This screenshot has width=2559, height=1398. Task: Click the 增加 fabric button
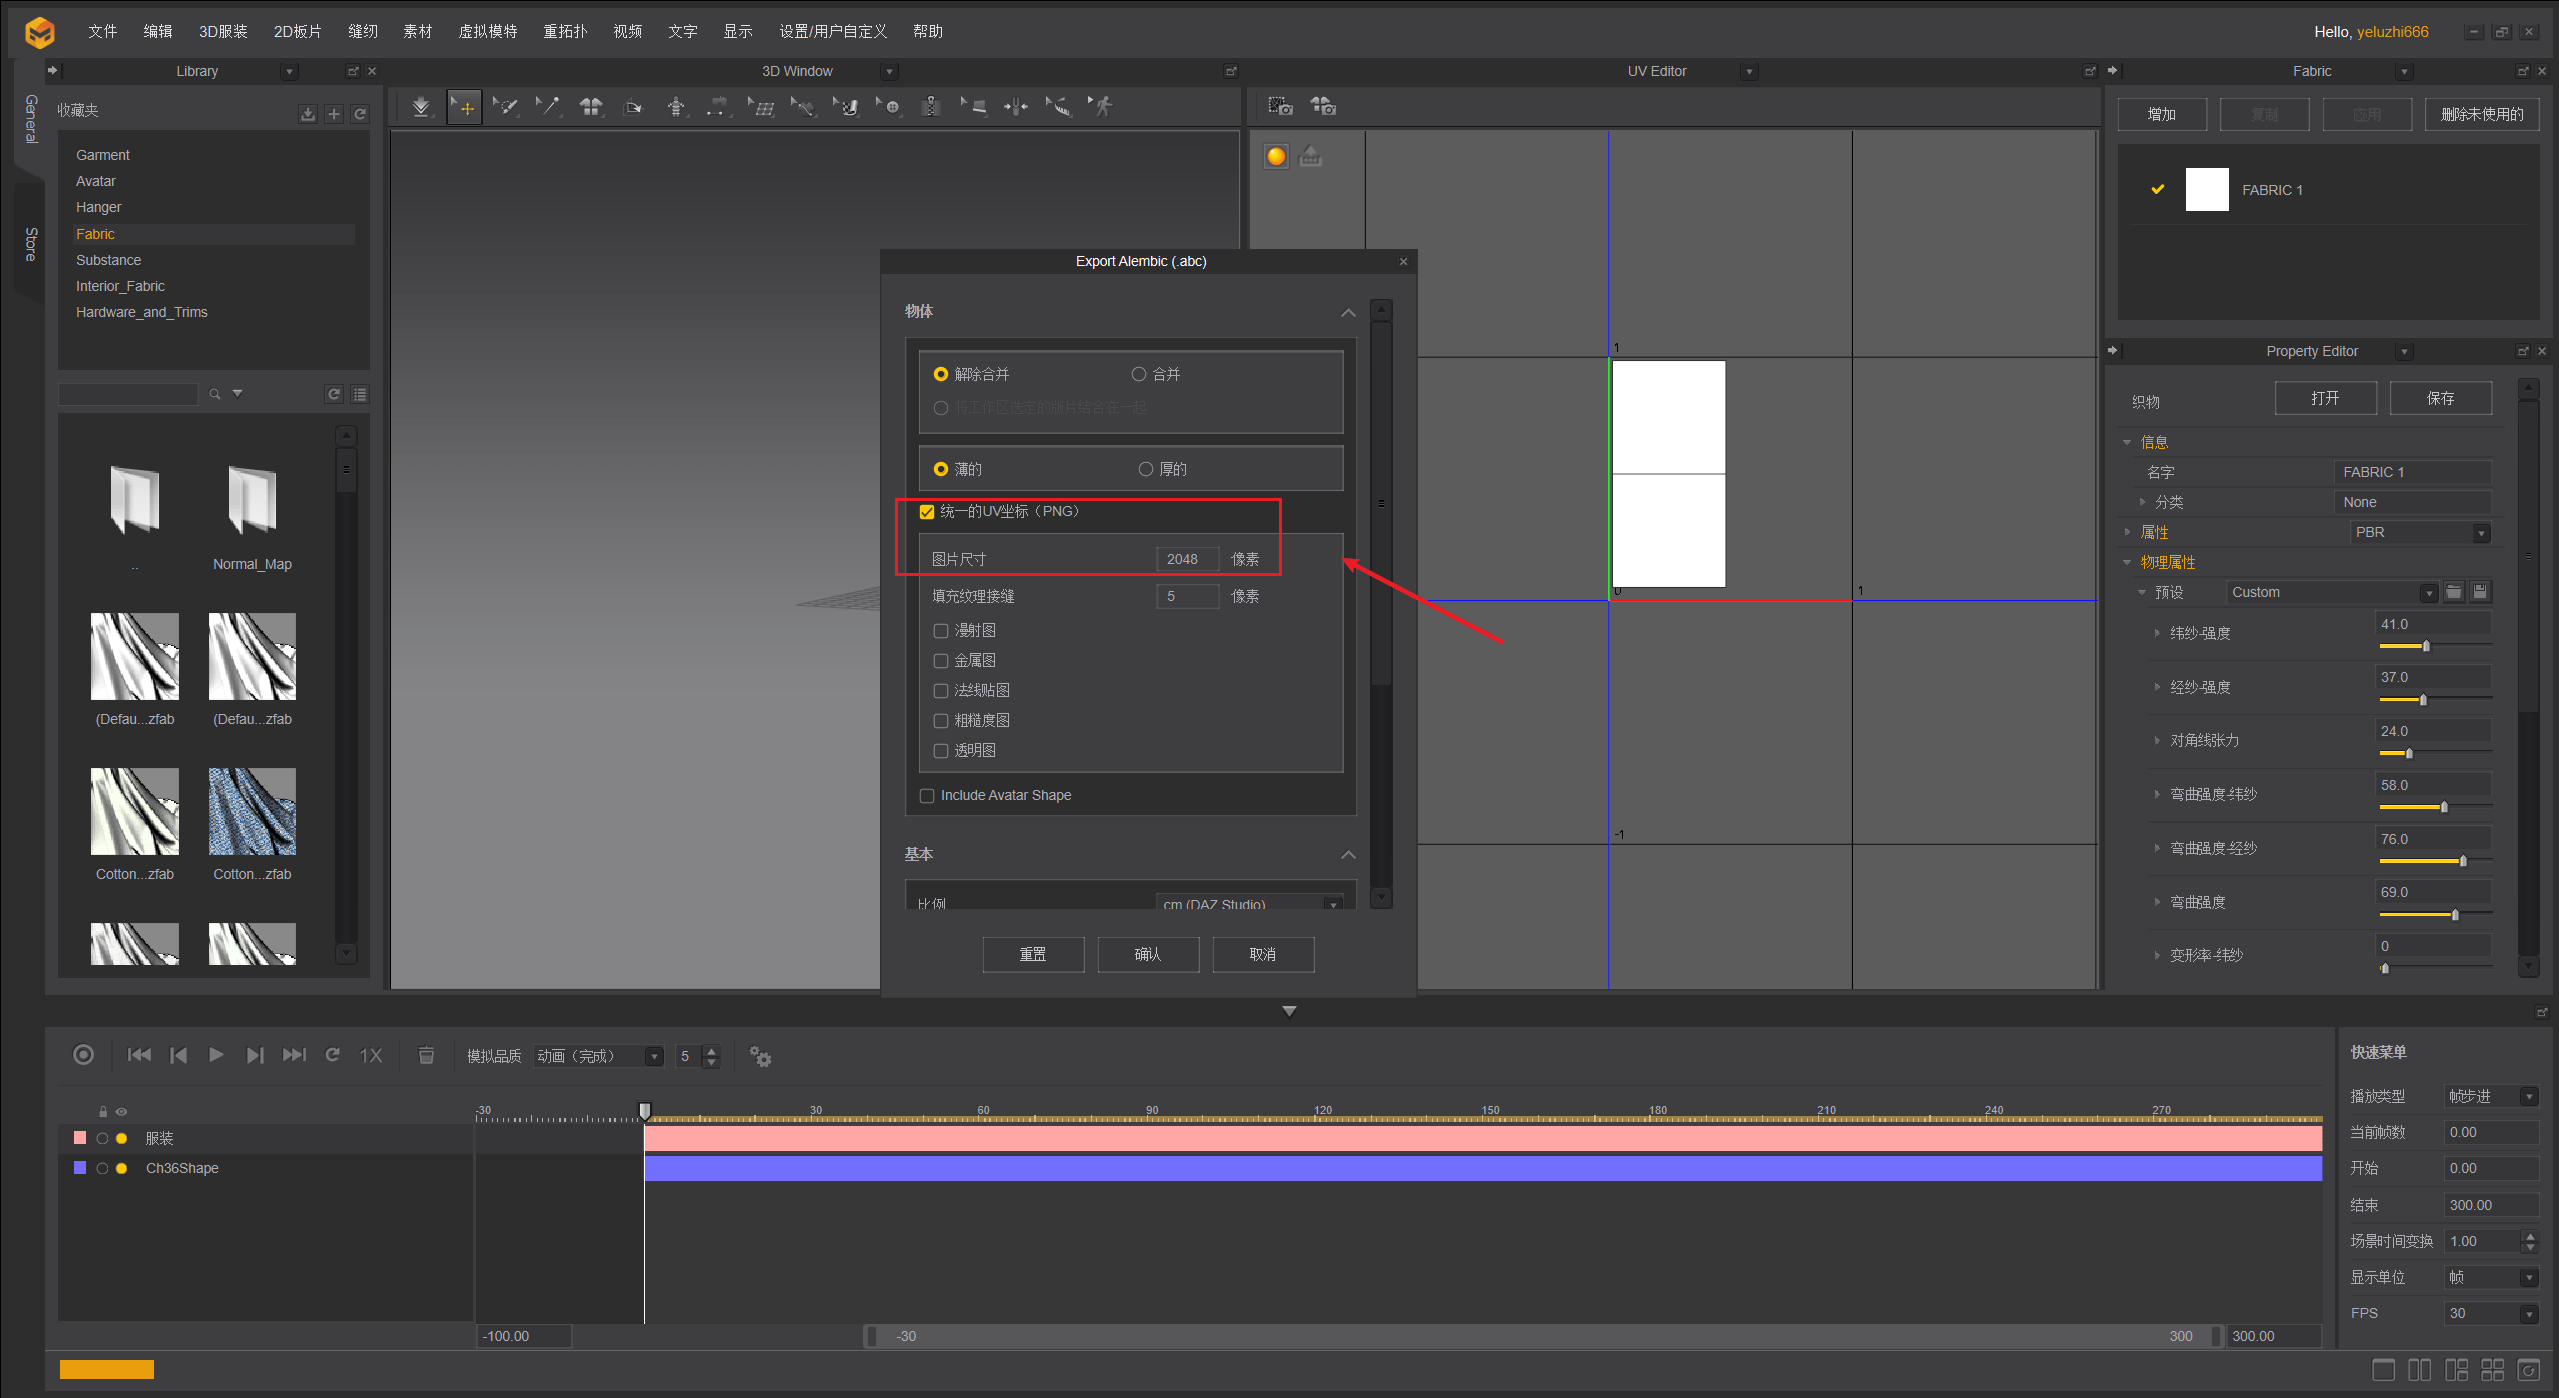[x=2161, y=114]
